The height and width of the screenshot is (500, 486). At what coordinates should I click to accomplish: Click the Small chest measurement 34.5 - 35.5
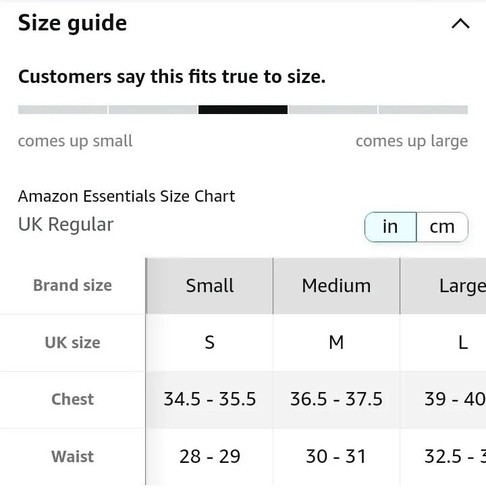coord(209,399)
